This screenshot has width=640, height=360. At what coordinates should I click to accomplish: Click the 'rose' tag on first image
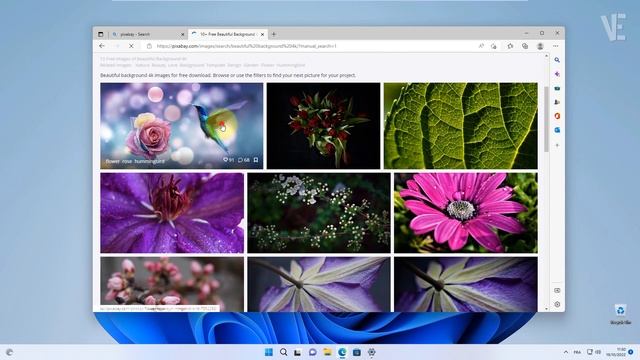click(x=127, y=161)
